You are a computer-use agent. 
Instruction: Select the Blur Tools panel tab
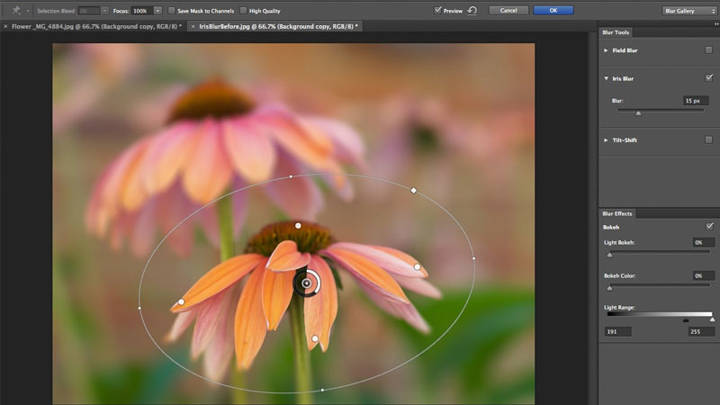[615, 32]
